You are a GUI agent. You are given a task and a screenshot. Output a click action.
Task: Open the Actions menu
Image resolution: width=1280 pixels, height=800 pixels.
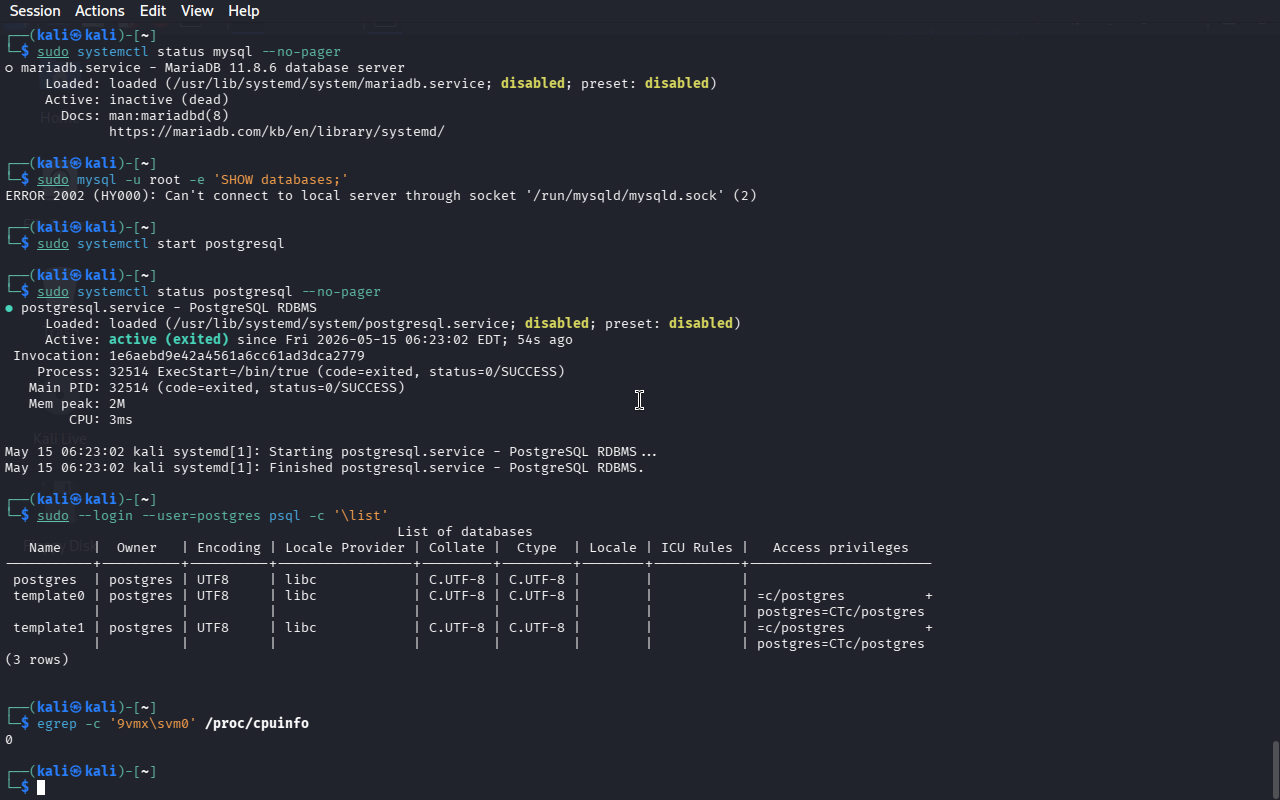[x=100, y=11]
